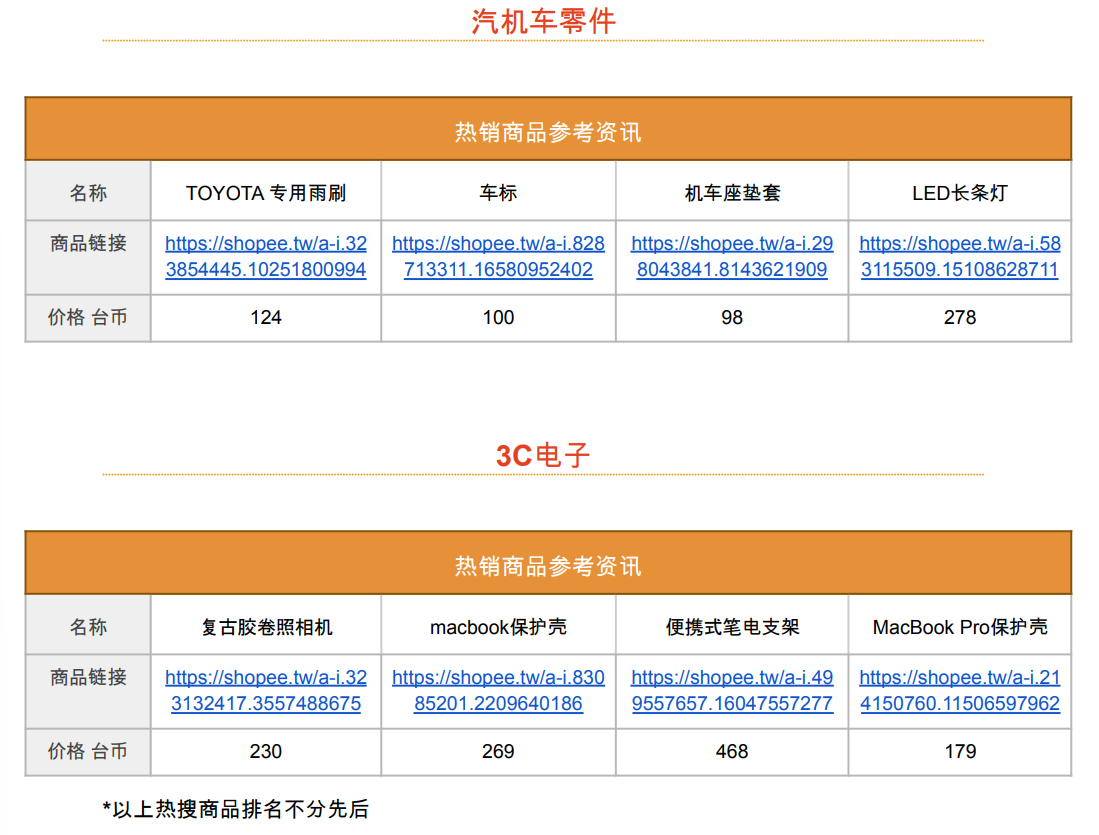Click the MacBook Pro保护壳 name cell
The height and width of the screenshot is (835, 1099).
[x=960, y=627]
